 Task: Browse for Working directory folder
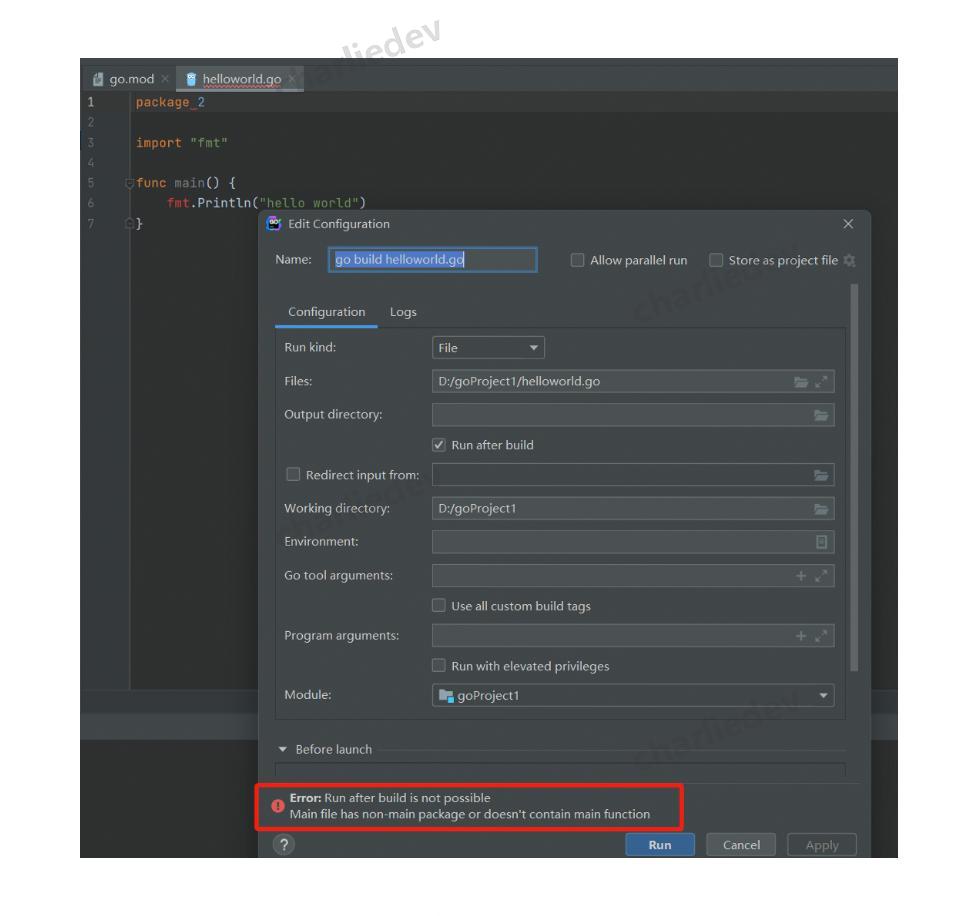click(821, 509)
